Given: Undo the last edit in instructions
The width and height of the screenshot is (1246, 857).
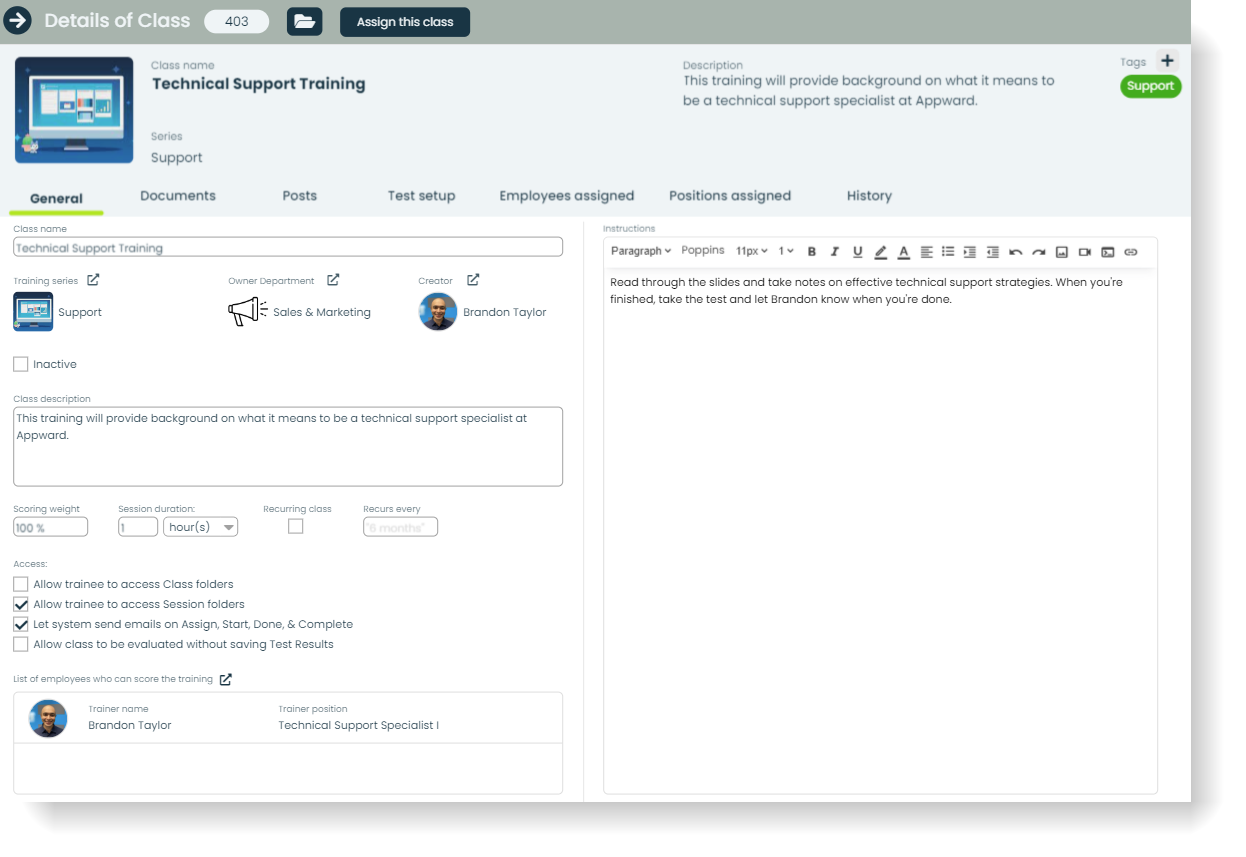Looking at the screenshot, I should pyautogui.click(x=1016, y=252).
